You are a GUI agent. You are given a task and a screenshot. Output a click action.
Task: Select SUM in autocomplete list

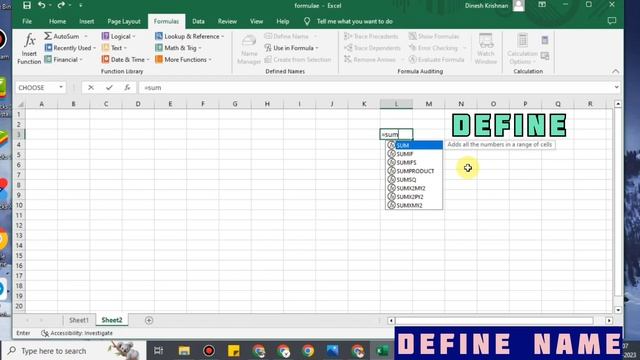click(x=414, y=145)
